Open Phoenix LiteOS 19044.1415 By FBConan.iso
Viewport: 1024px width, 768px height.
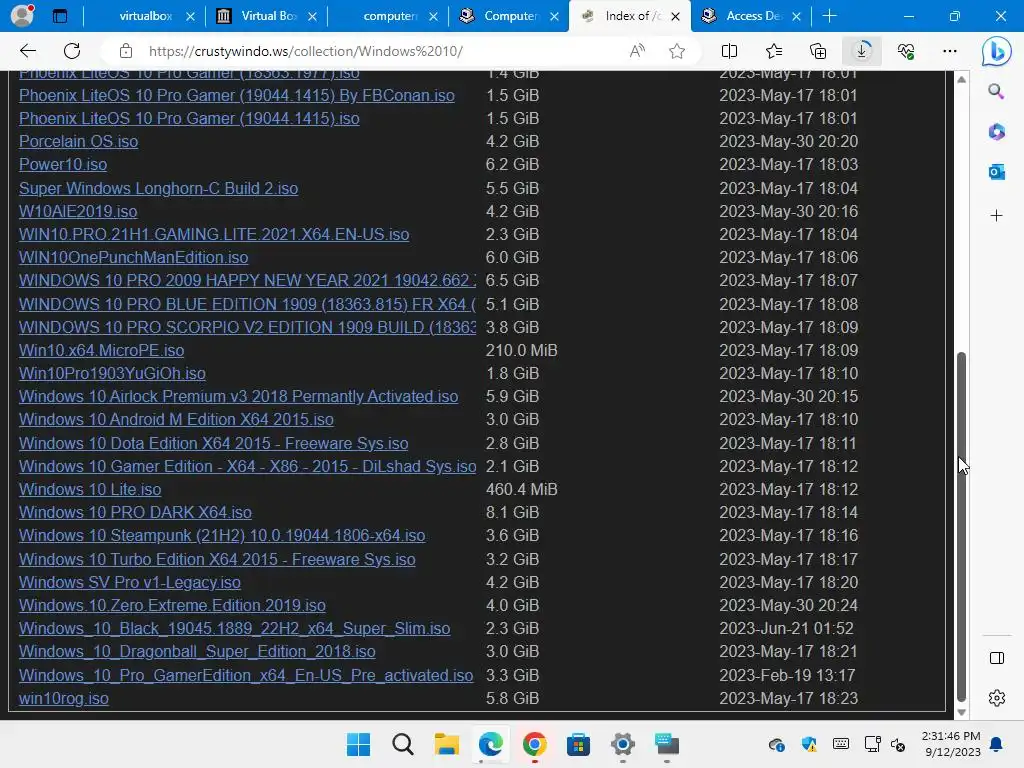(x=237, y=95)
